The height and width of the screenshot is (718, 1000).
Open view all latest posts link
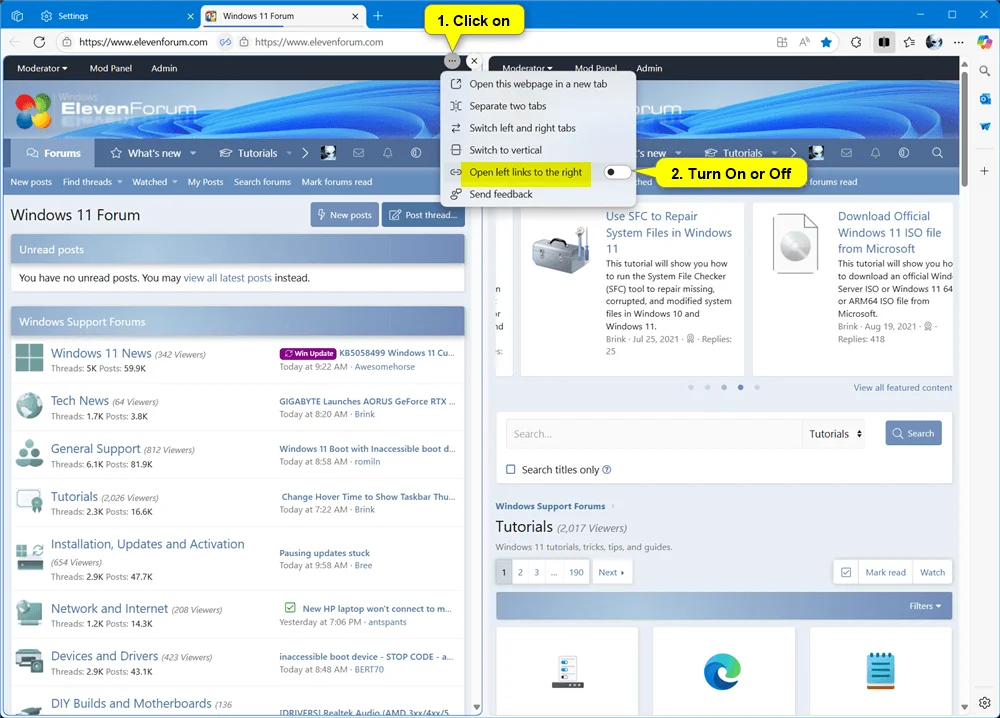pyautogui.click(x=228, y=278)
